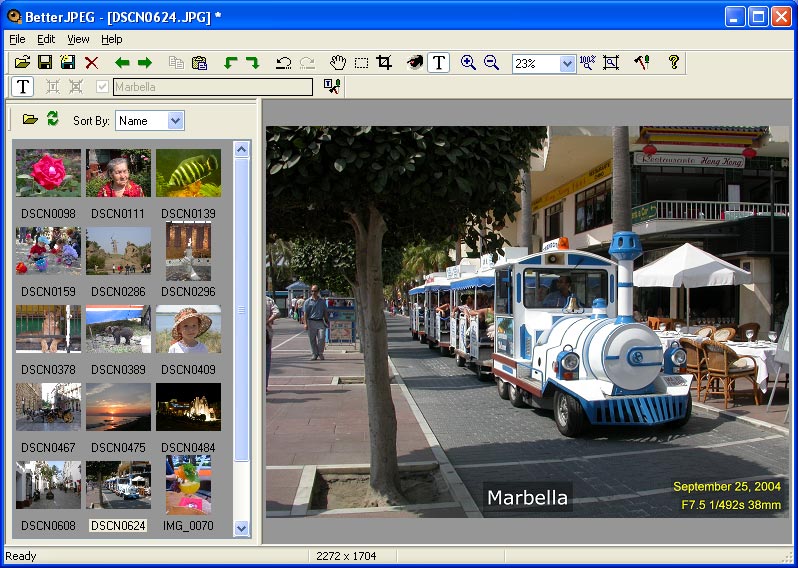Click the Zoom In magnifier
The height and width of the screenshot is (568, 798).
click(468, 63)
